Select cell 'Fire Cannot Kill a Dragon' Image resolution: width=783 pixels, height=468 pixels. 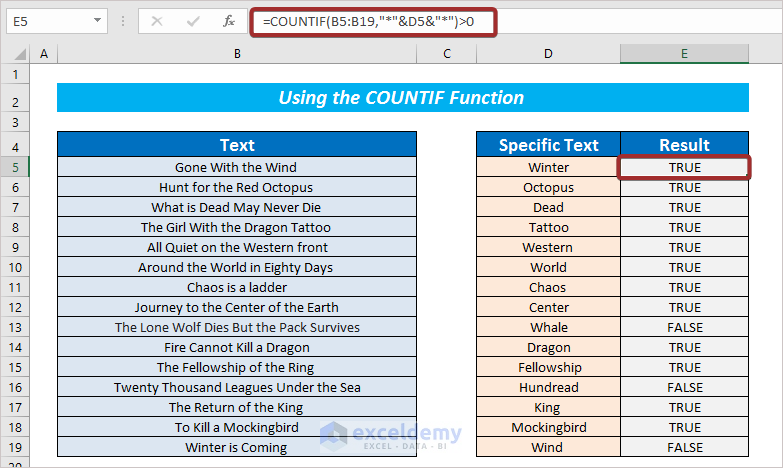237,347
